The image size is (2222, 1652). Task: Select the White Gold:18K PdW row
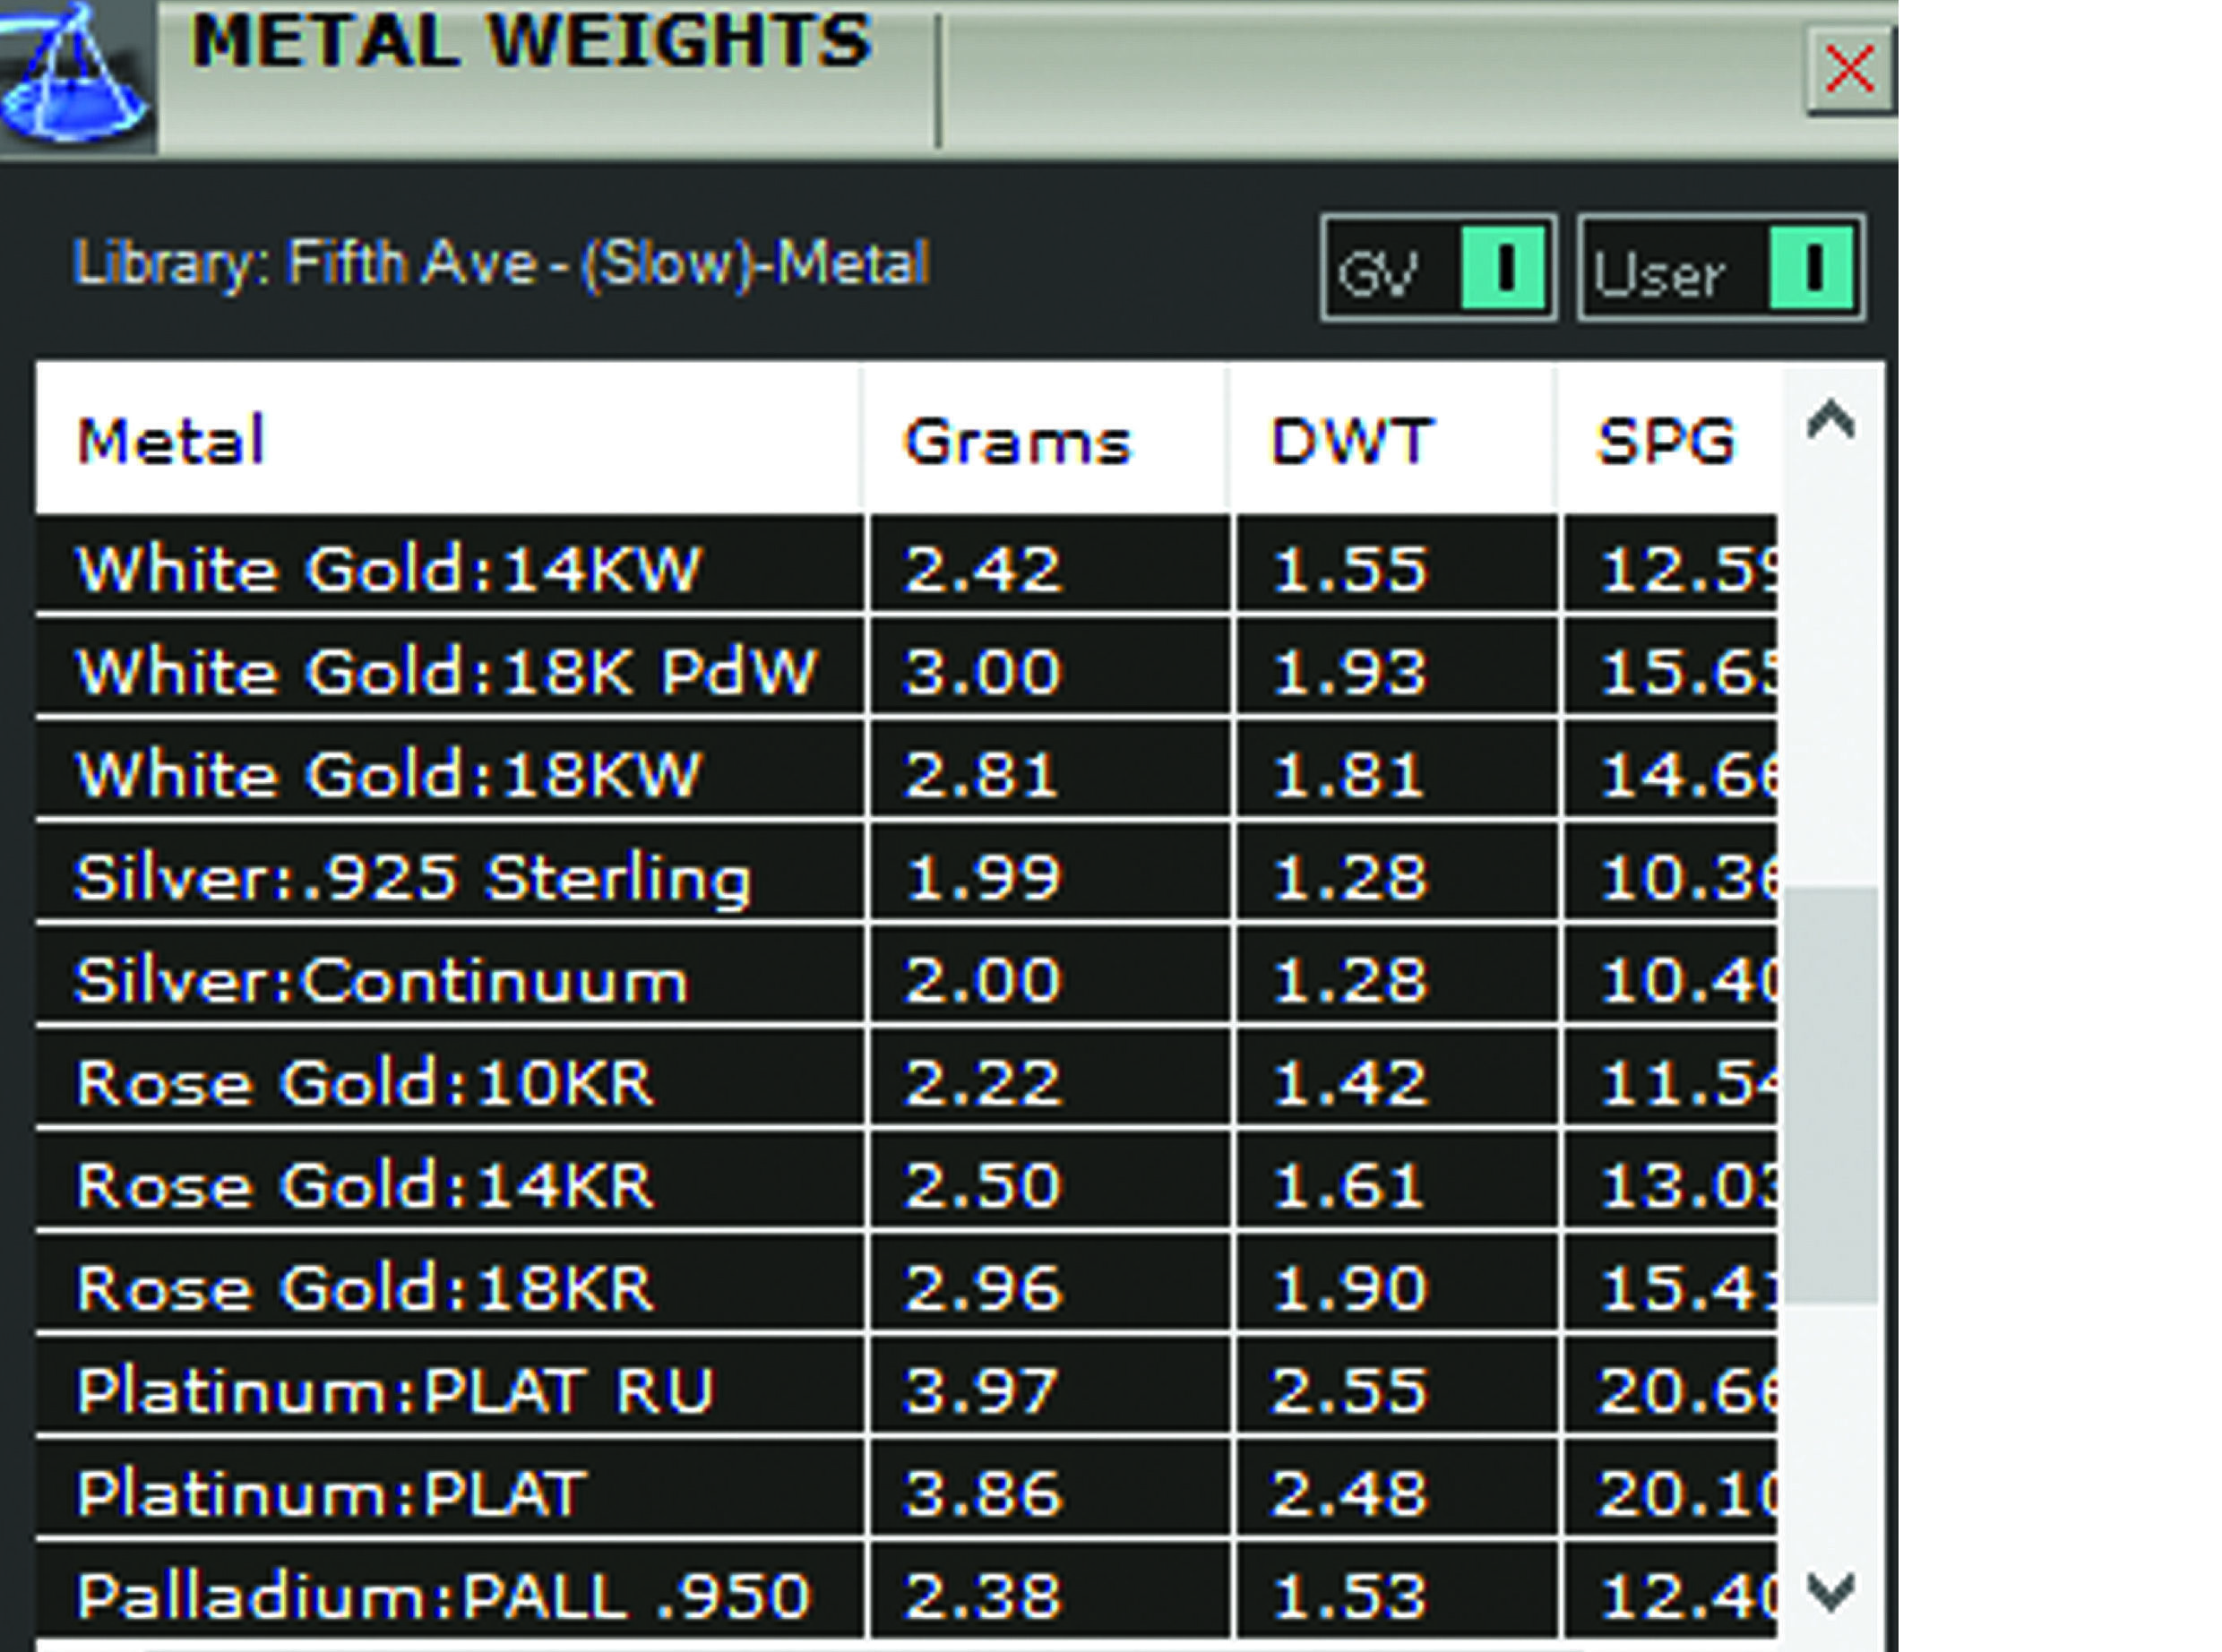pos(446,670)
